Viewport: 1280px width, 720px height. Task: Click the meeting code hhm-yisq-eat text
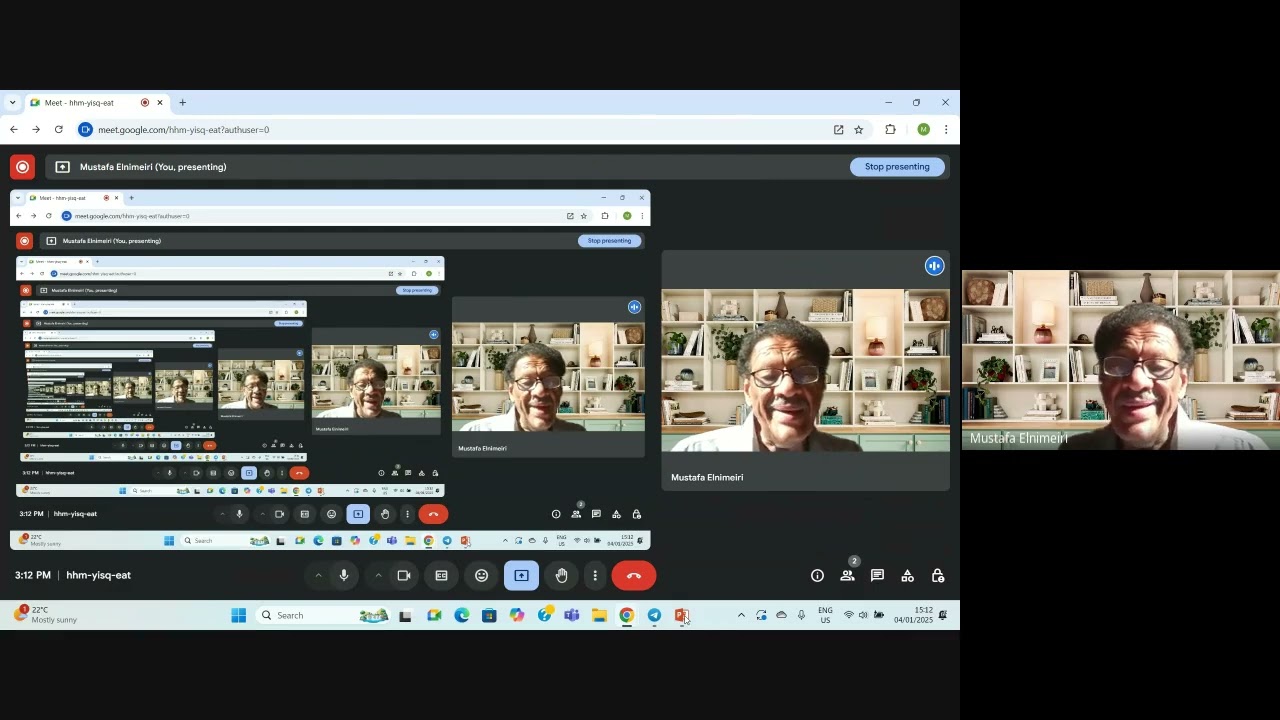click(x=99, y=576)
